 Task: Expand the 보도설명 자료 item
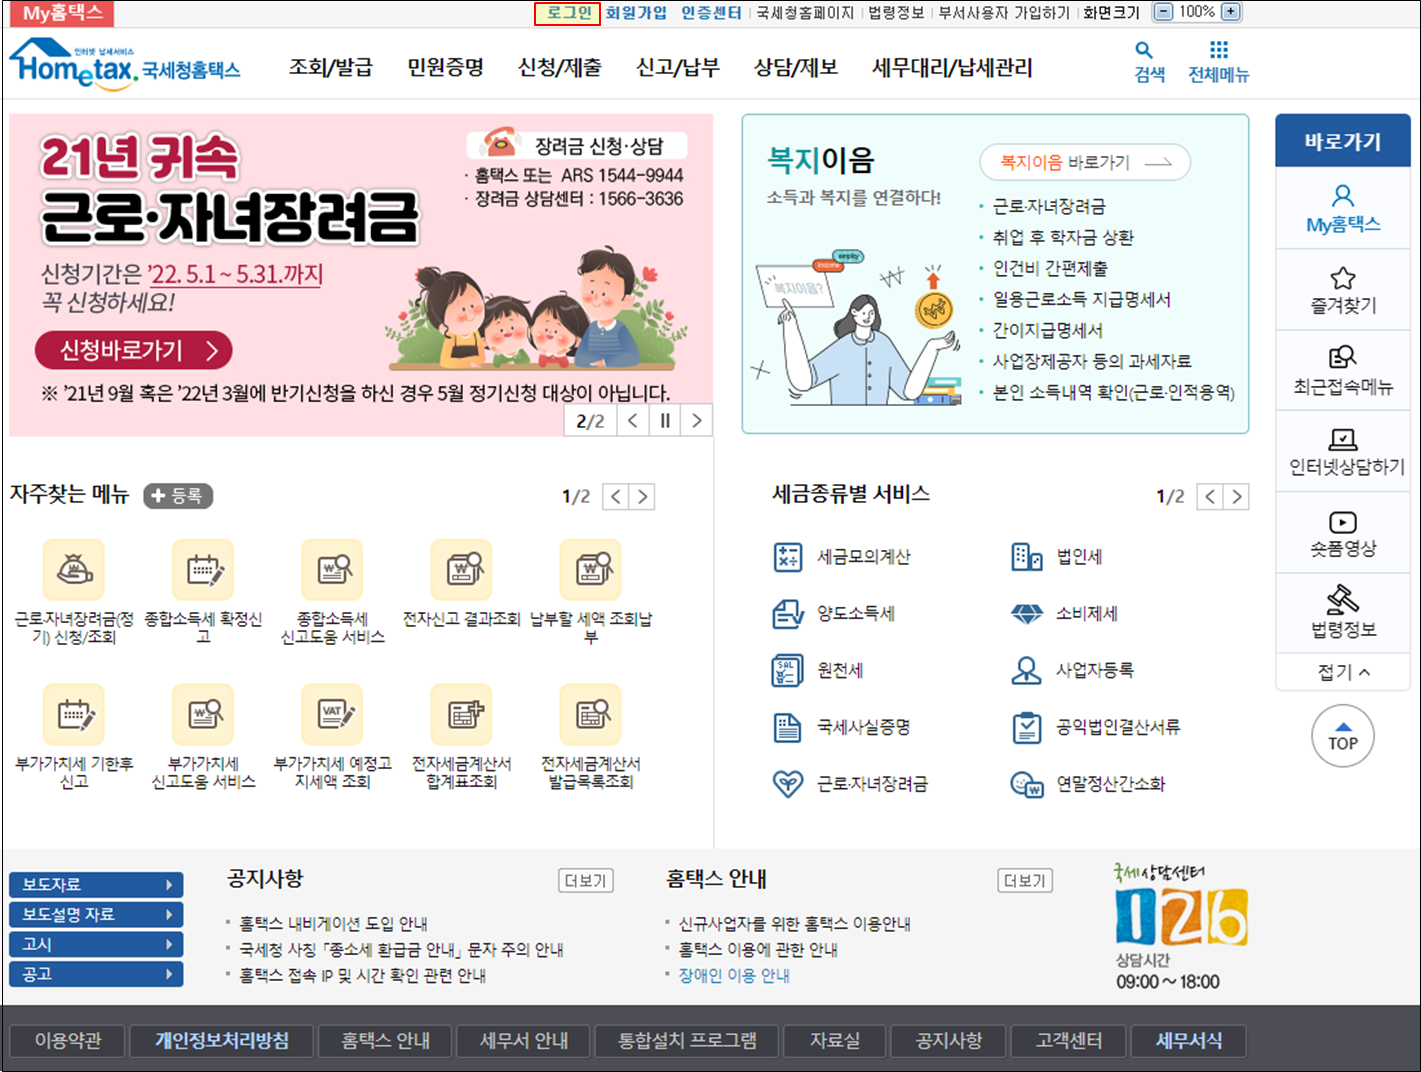pyautogui.click(x=96, y=915)
